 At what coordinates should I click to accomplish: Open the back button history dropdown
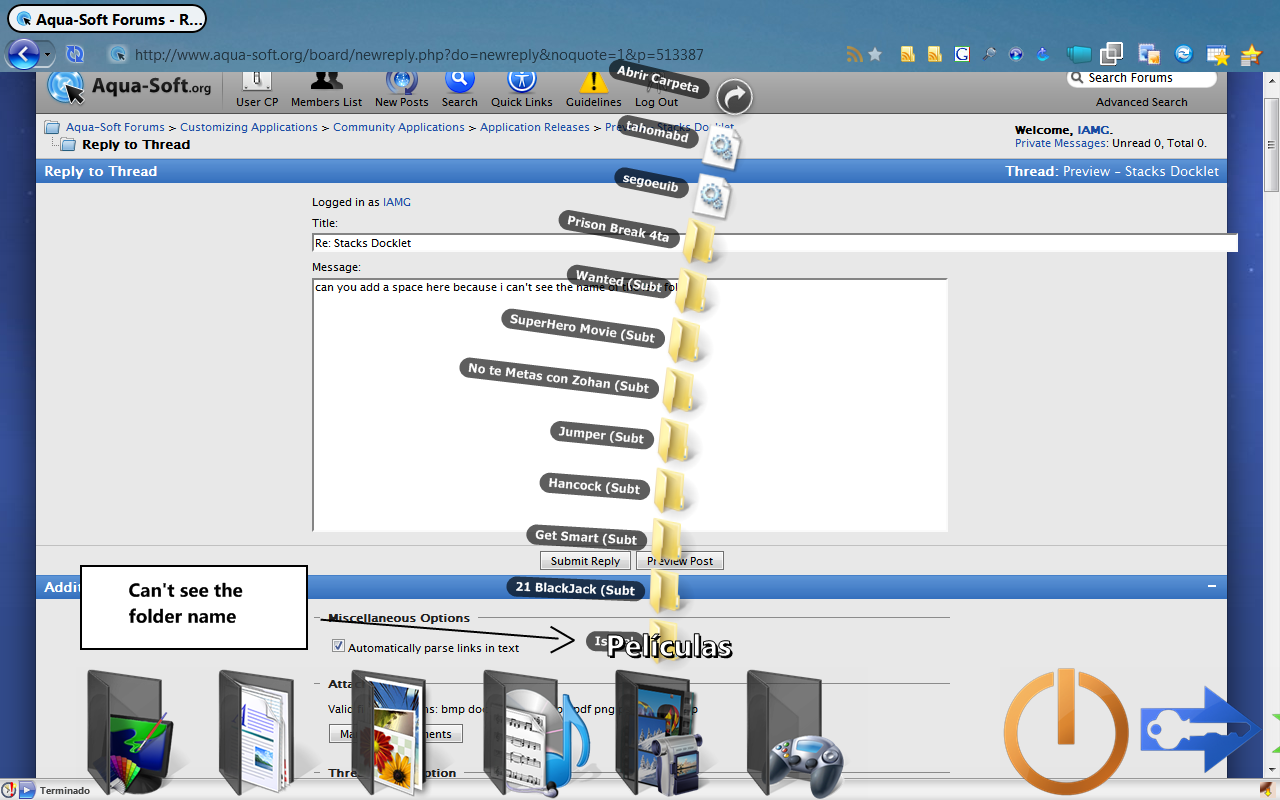point(48,54)
